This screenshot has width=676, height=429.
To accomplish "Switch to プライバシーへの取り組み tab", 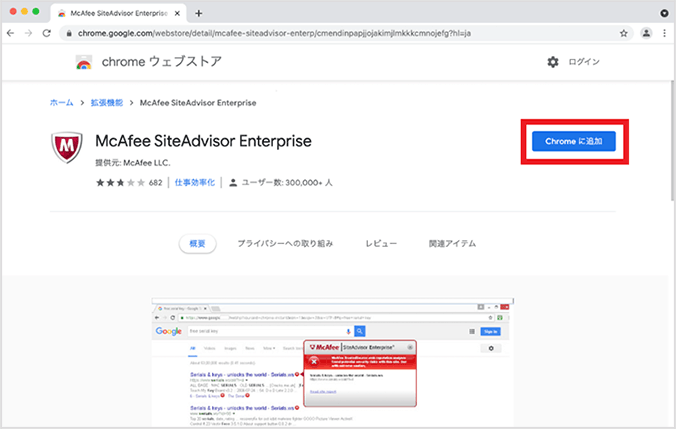I will tap(285, 244).
